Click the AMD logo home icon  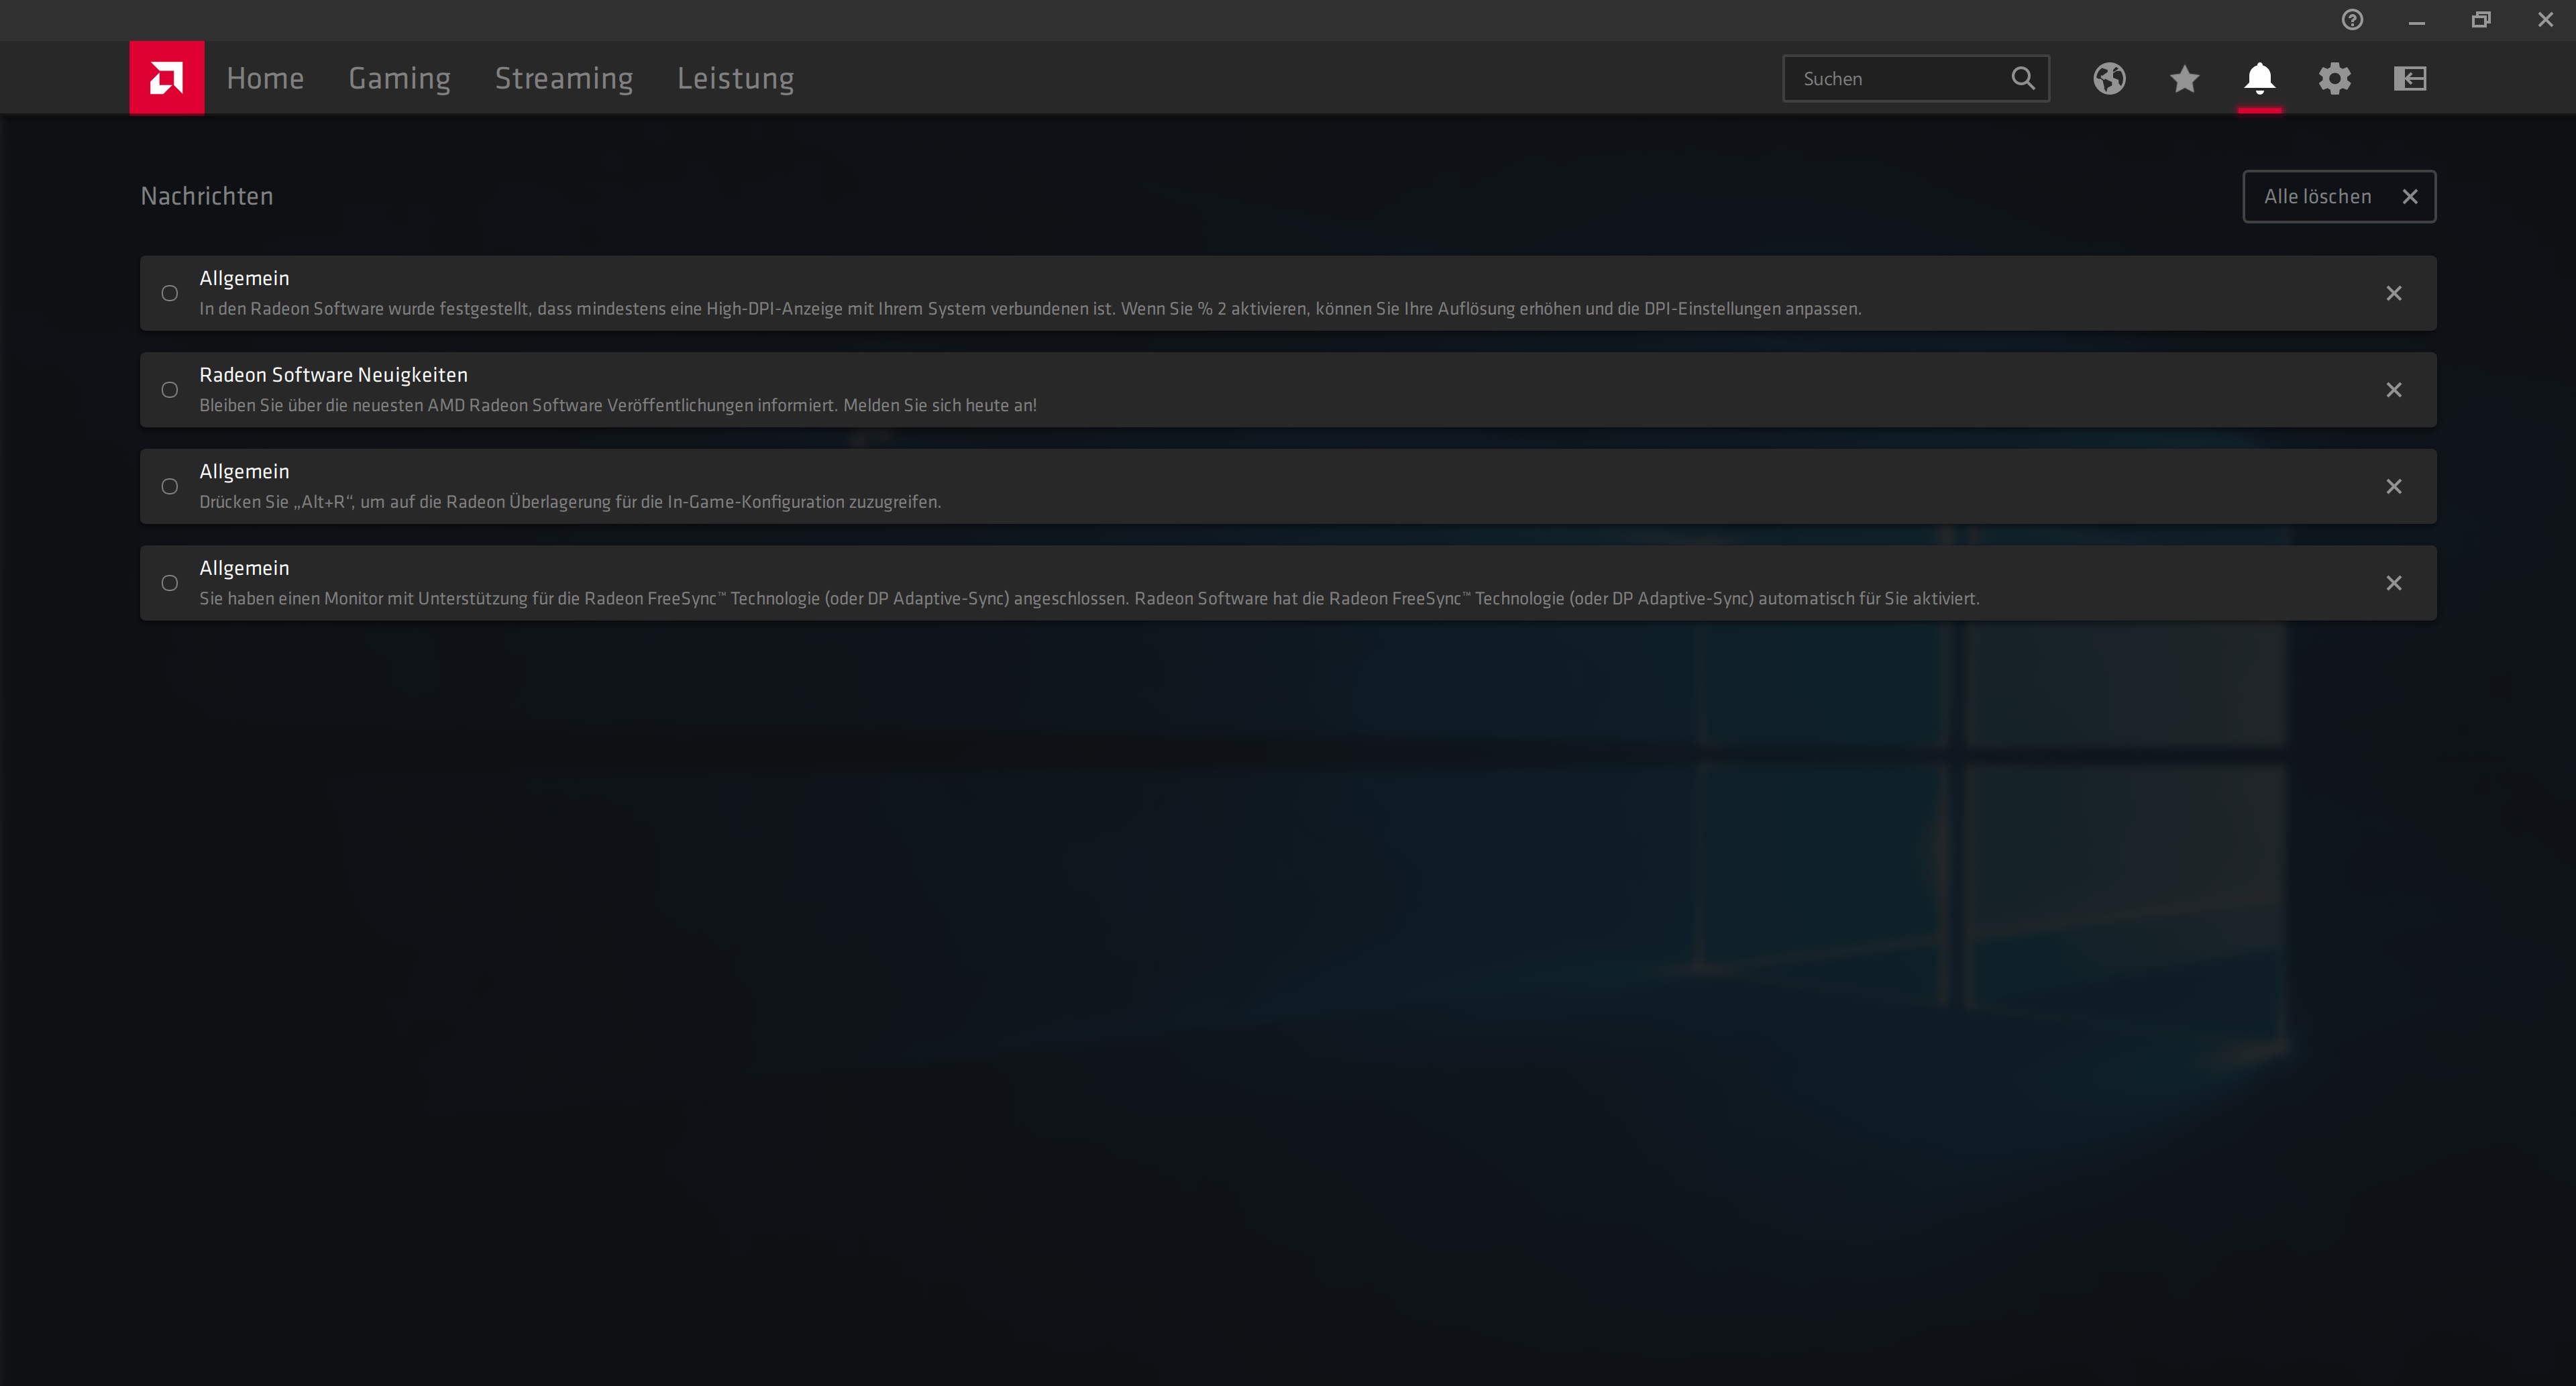[x=166, y=78]
